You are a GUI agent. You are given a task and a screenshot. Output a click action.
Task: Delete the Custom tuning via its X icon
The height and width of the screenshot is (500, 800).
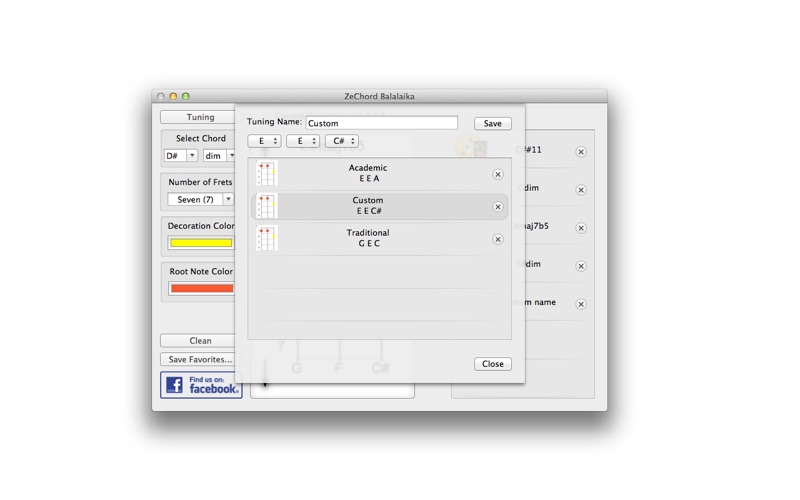point(498,207)
